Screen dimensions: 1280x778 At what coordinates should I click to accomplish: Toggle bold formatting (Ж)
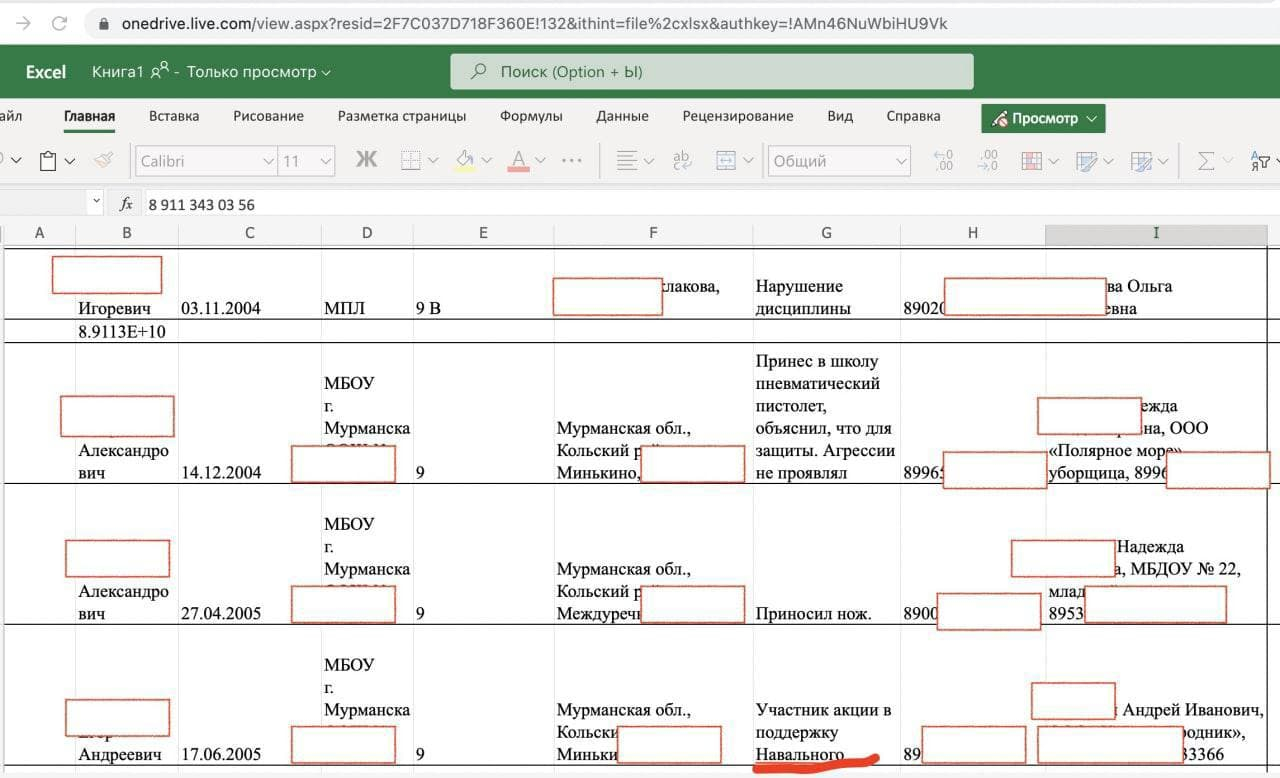(366, 160)
